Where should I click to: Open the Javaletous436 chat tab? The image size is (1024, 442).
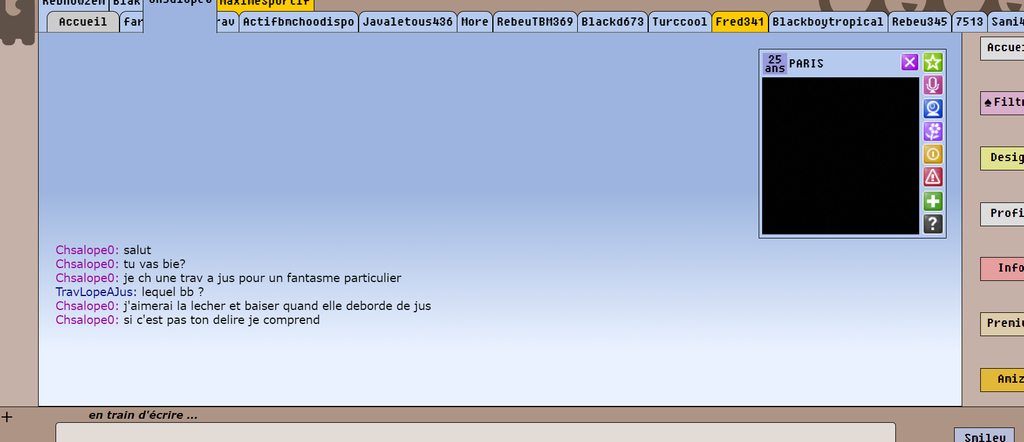408,22
